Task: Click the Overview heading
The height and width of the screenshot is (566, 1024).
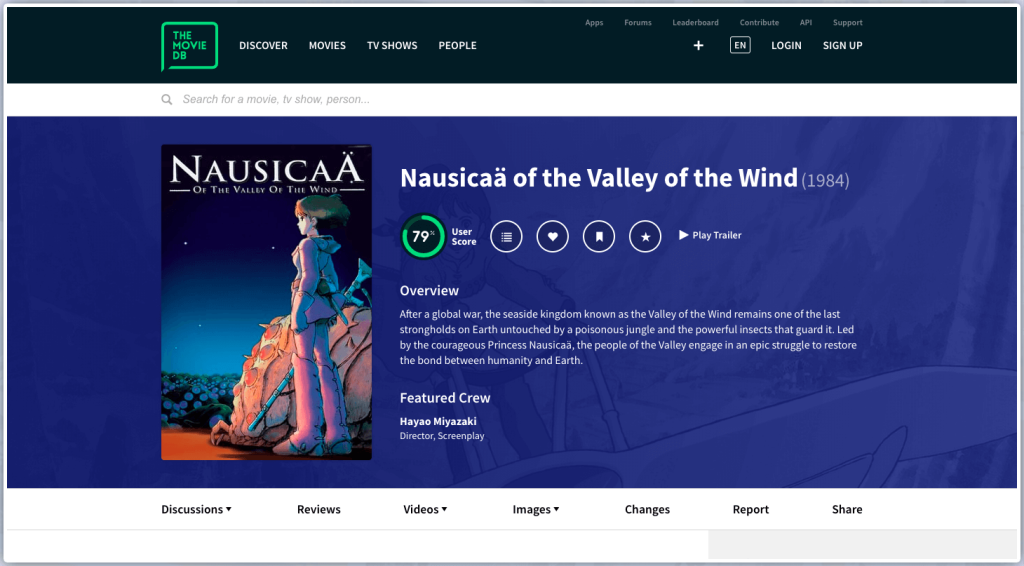Action: (x=429, y=291)
